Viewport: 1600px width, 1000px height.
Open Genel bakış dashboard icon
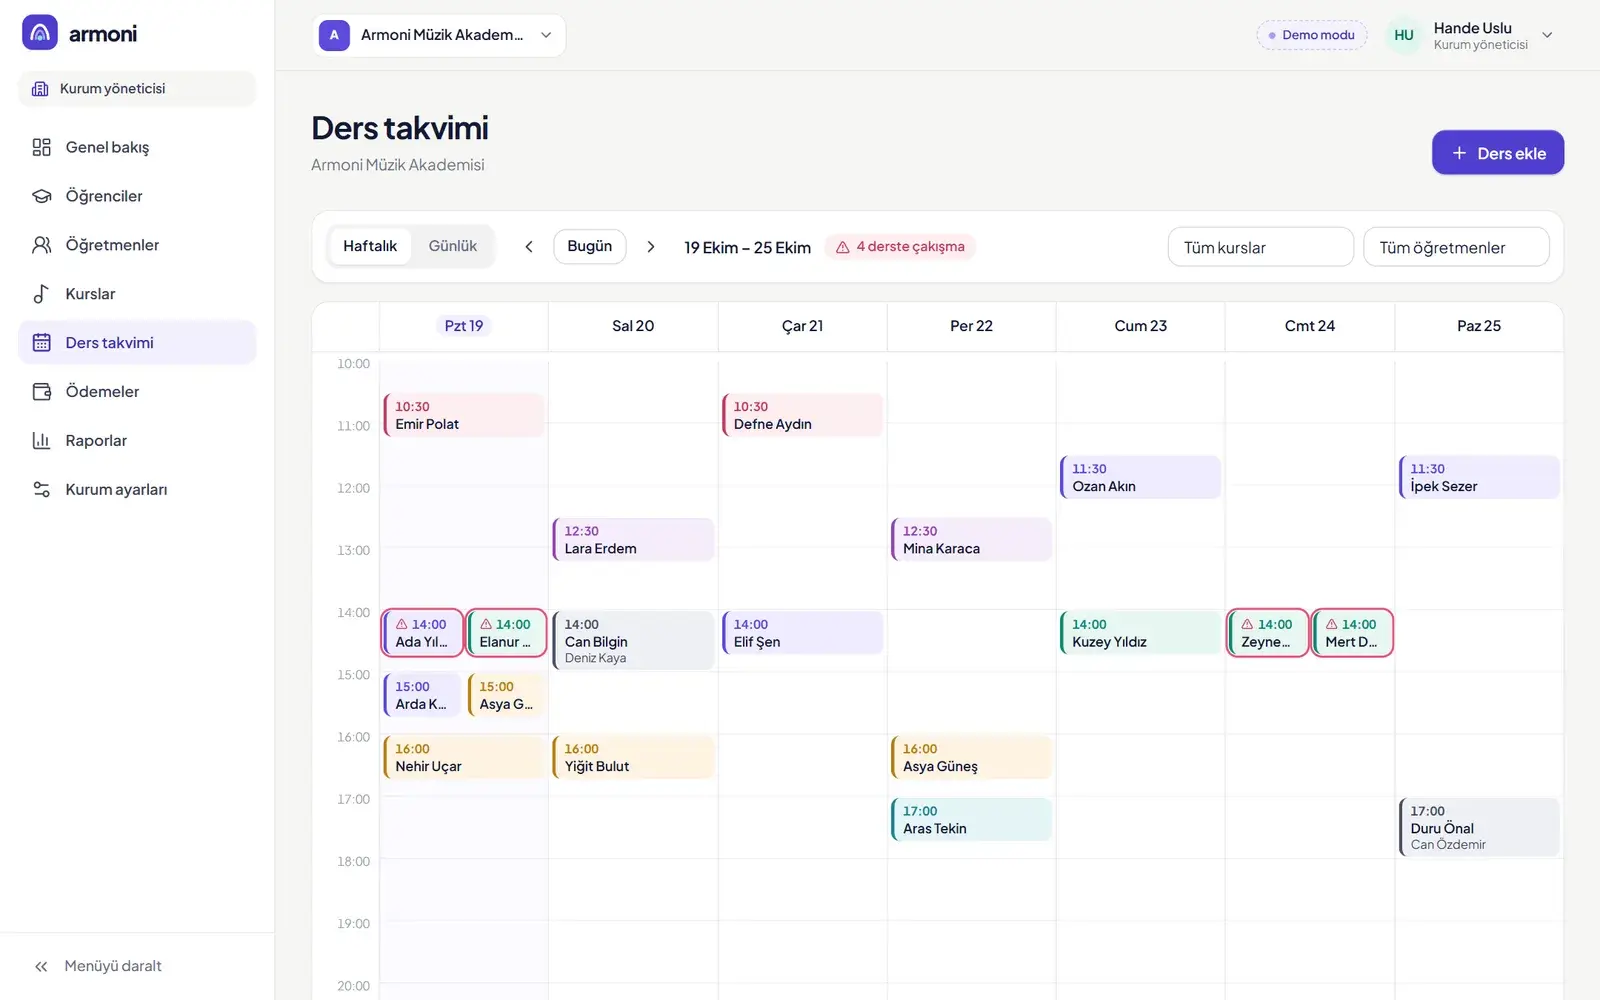point(41,147)
